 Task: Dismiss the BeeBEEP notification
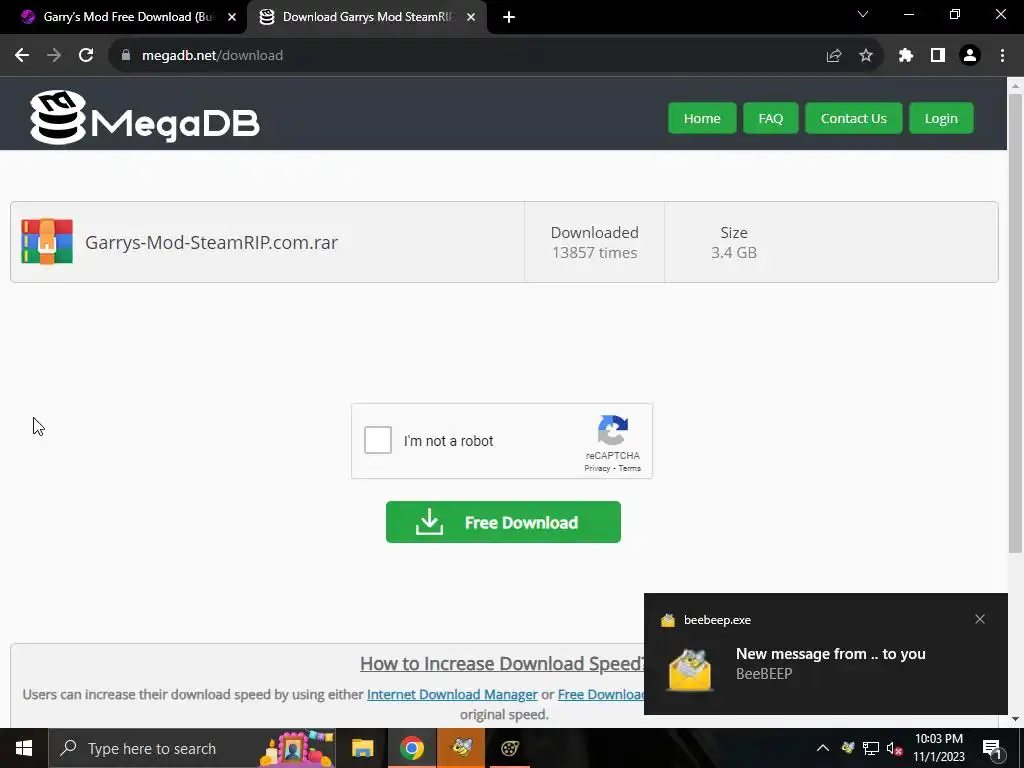click(980, 619)
